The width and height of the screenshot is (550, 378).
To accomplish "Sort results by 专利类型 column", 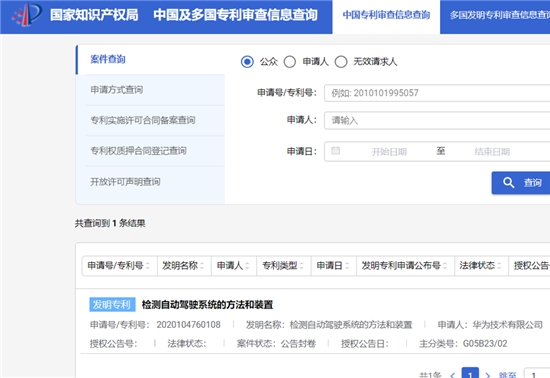I will (x=283, y=266).
